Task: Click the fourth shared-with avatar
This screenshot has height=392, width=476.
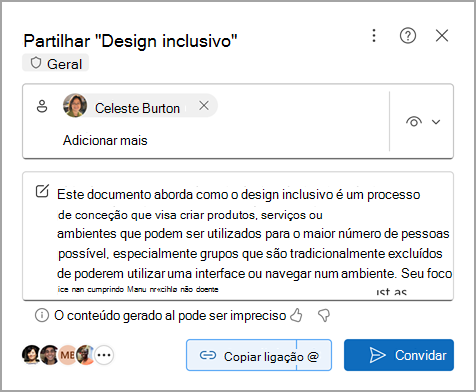Action: pos(85,355)
